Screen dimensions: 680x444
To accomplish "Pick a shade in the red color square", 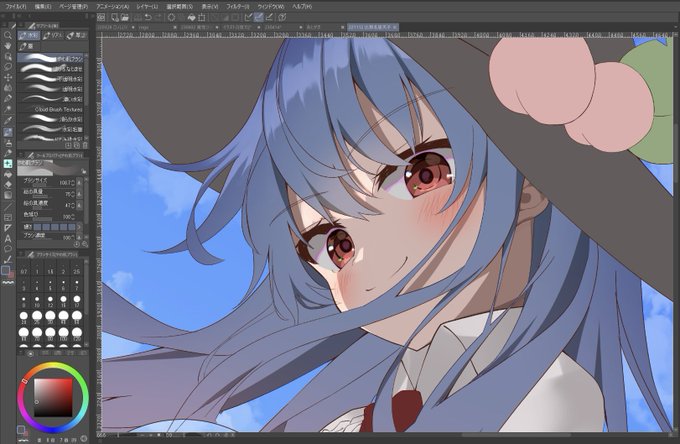I will coord(53,398).
